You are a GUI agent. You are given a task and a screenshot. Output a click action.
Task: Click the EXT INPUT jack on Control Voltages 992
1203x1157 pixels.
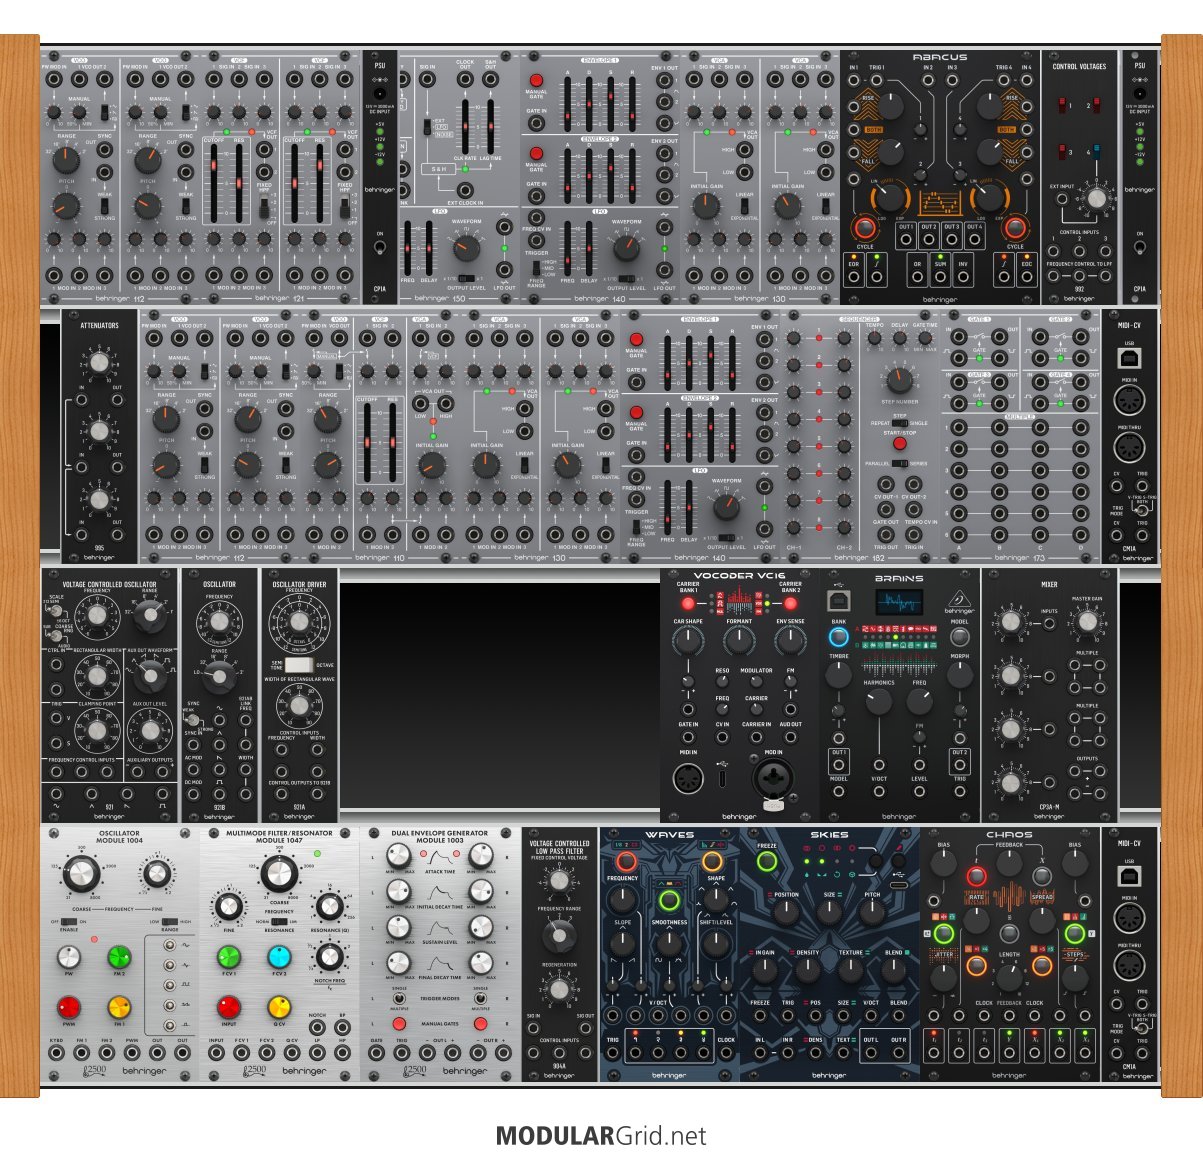[x=1064, y=200]
